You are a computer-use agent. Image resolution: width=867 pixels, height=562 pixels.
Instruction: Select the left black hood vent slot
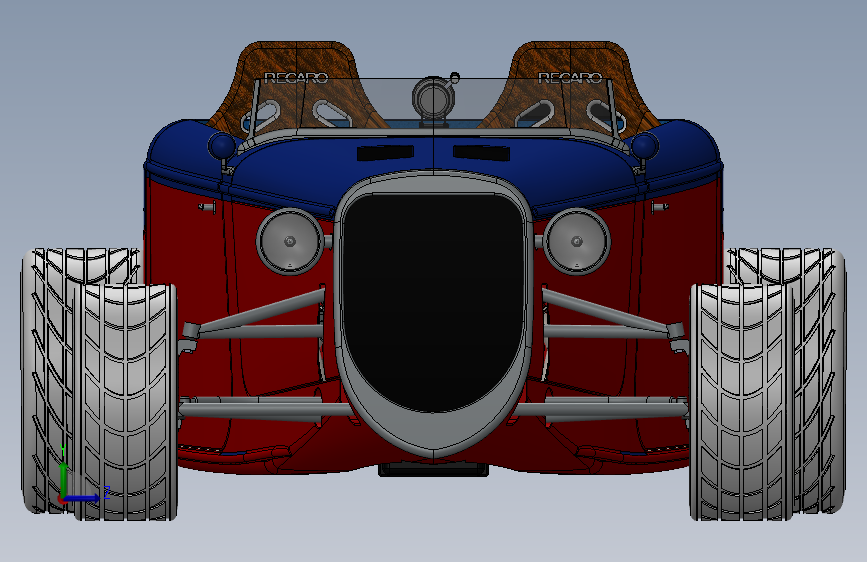[385, 153]
